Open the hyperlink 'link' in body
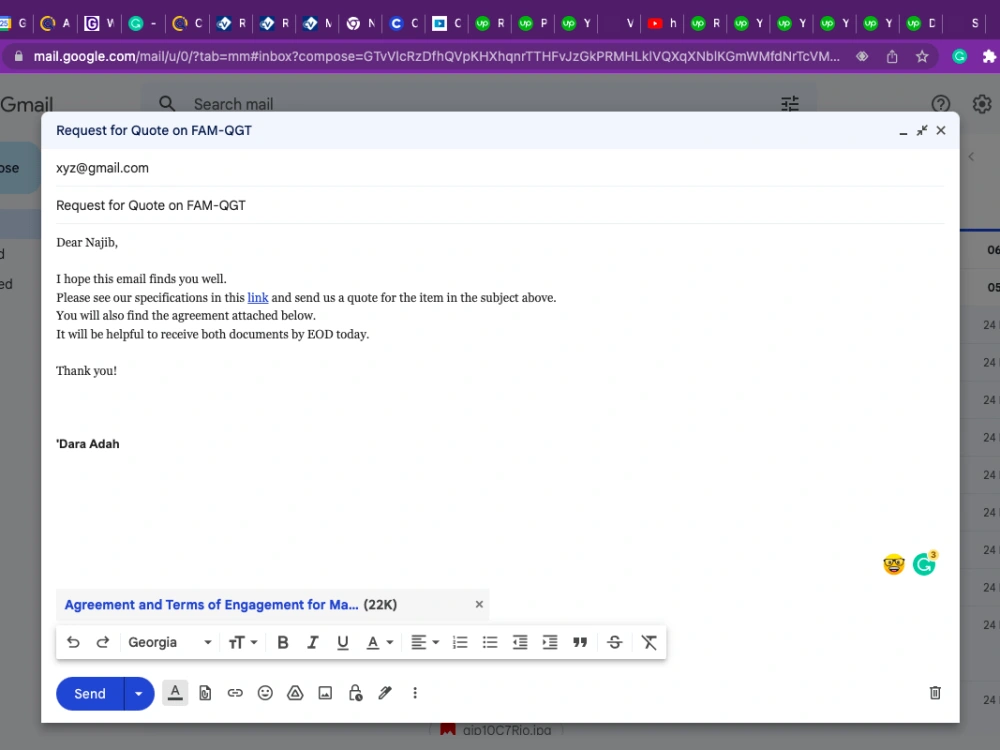 (258, 297)
